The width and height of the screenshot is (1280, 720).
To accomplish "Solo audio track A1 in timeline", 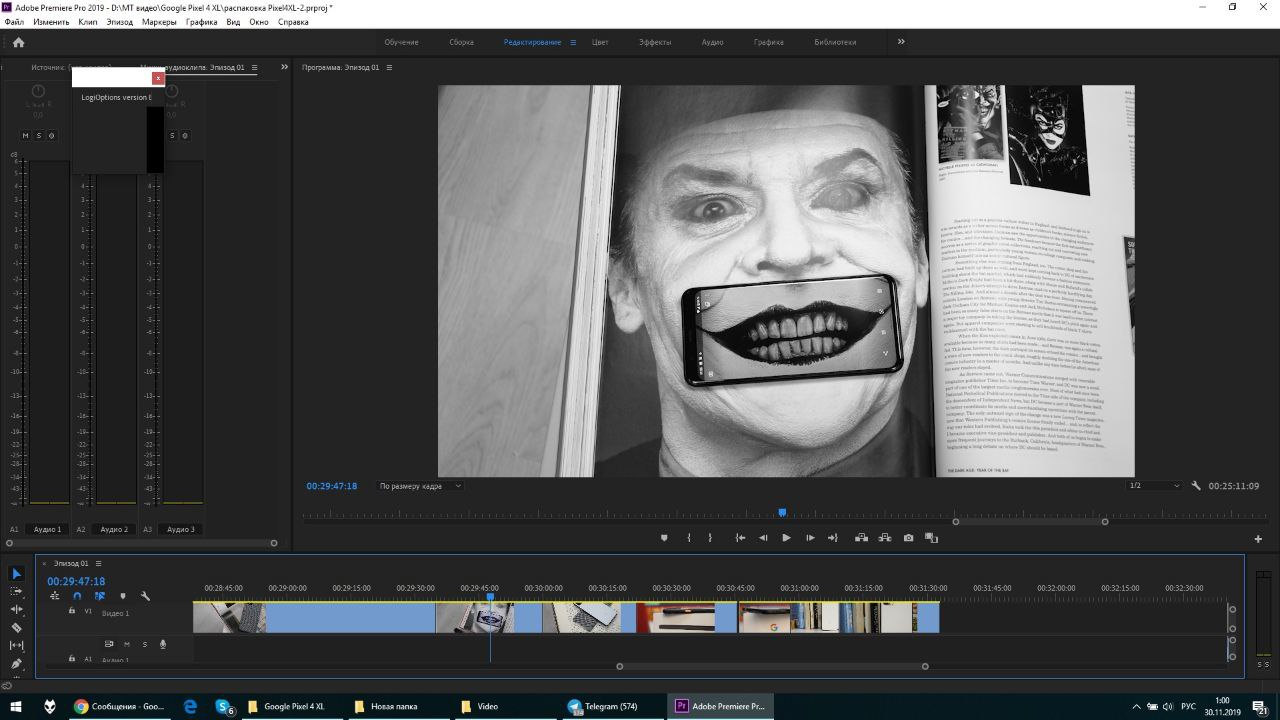I will (144, 644).
